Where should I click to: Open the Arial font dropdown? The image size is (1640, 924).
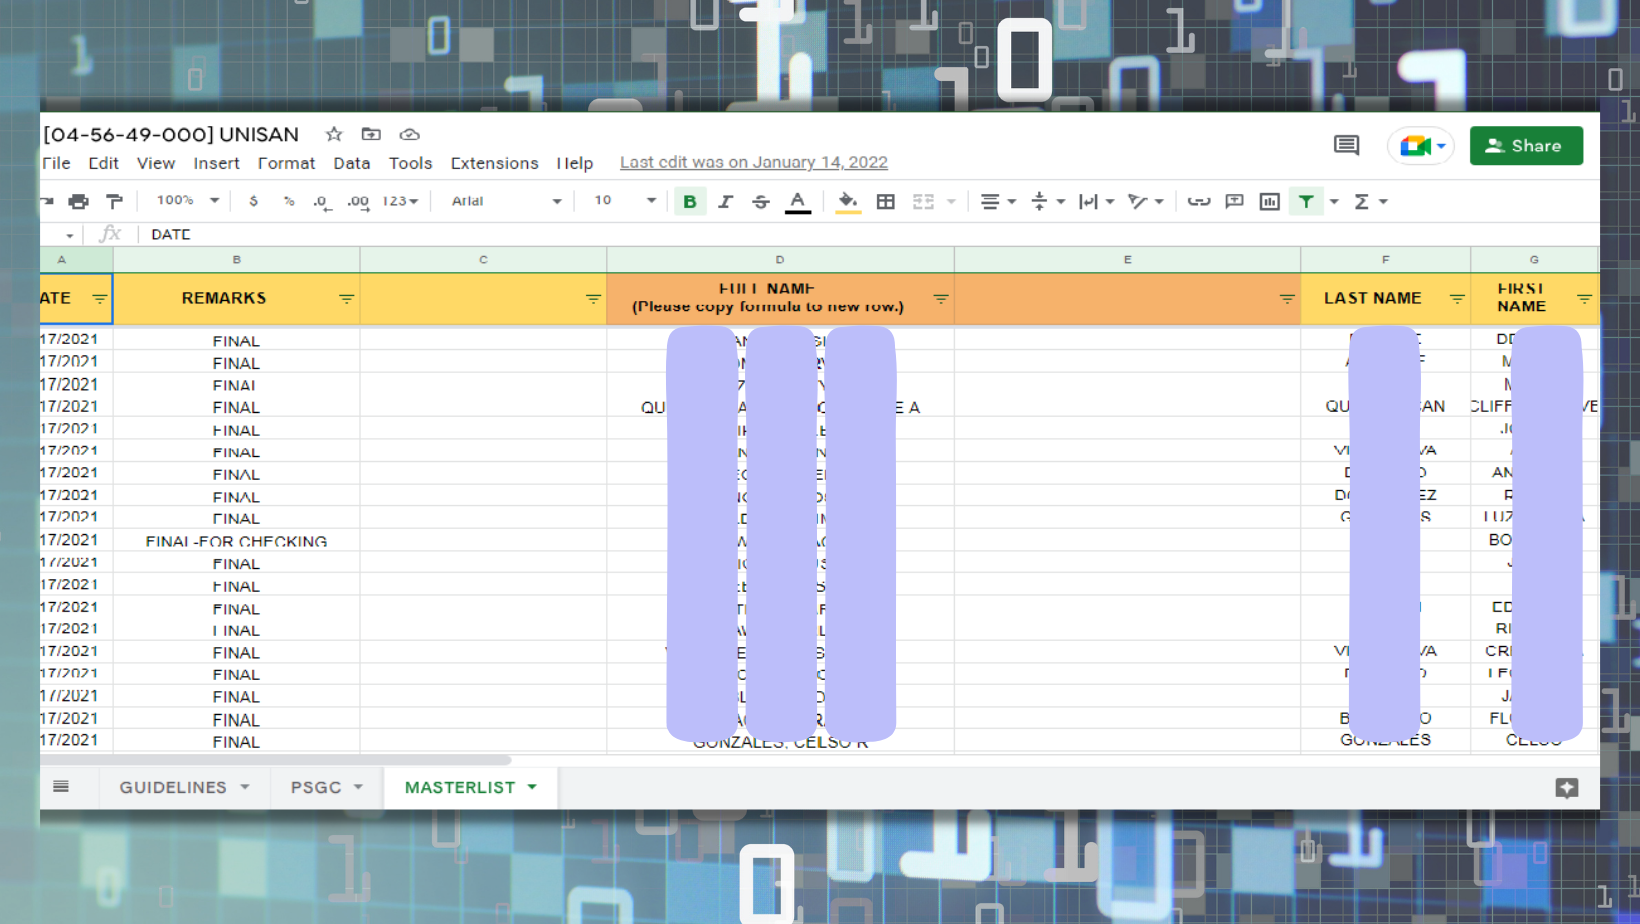506,201
